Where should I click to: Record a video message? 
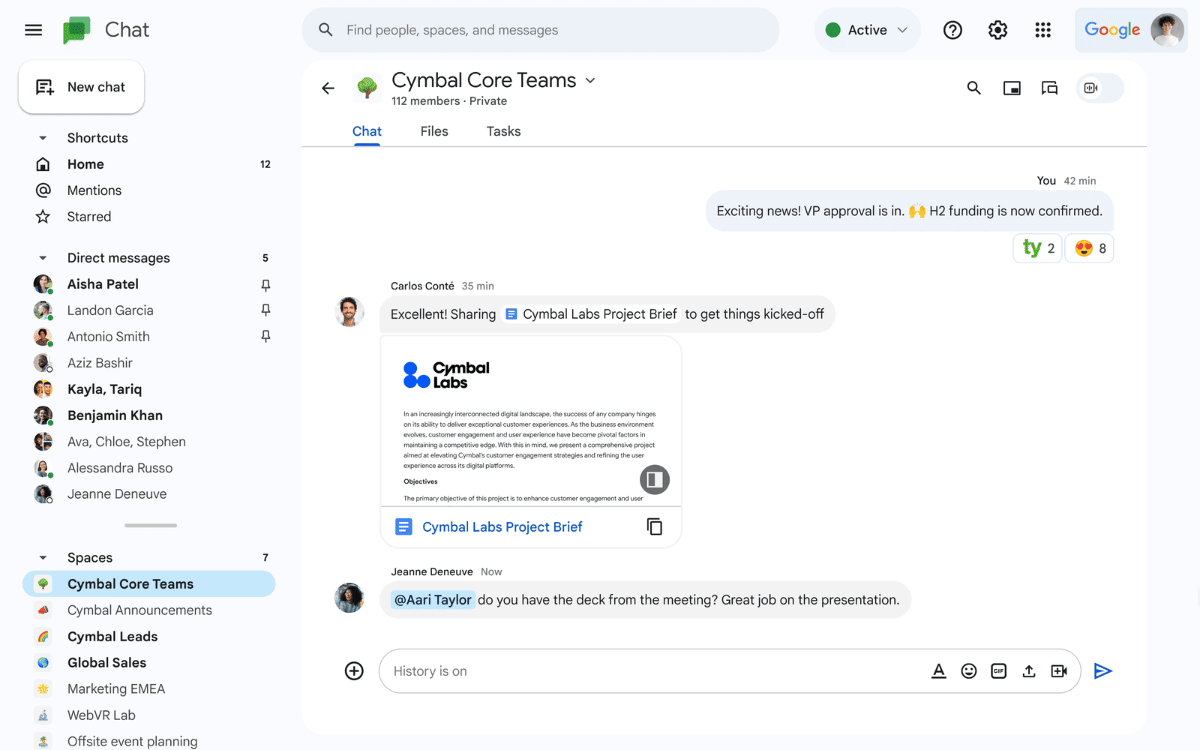tap(1059, 671)
